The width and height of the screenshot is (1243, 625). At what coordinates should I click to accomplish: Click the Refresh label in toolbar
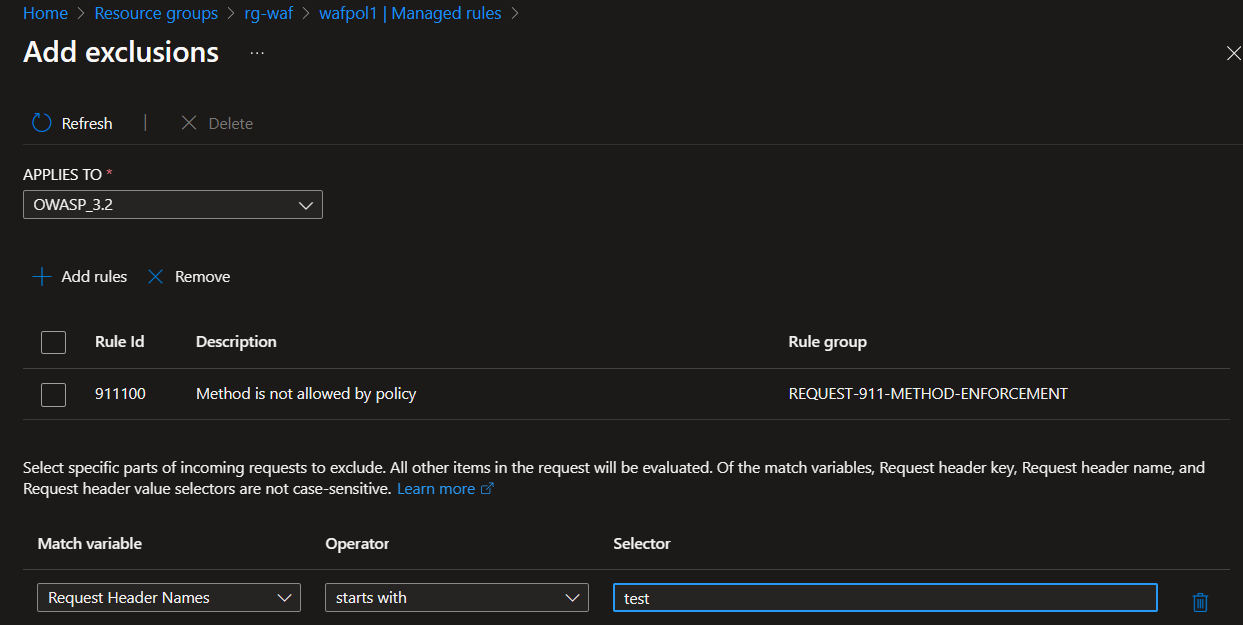[87, 123]
